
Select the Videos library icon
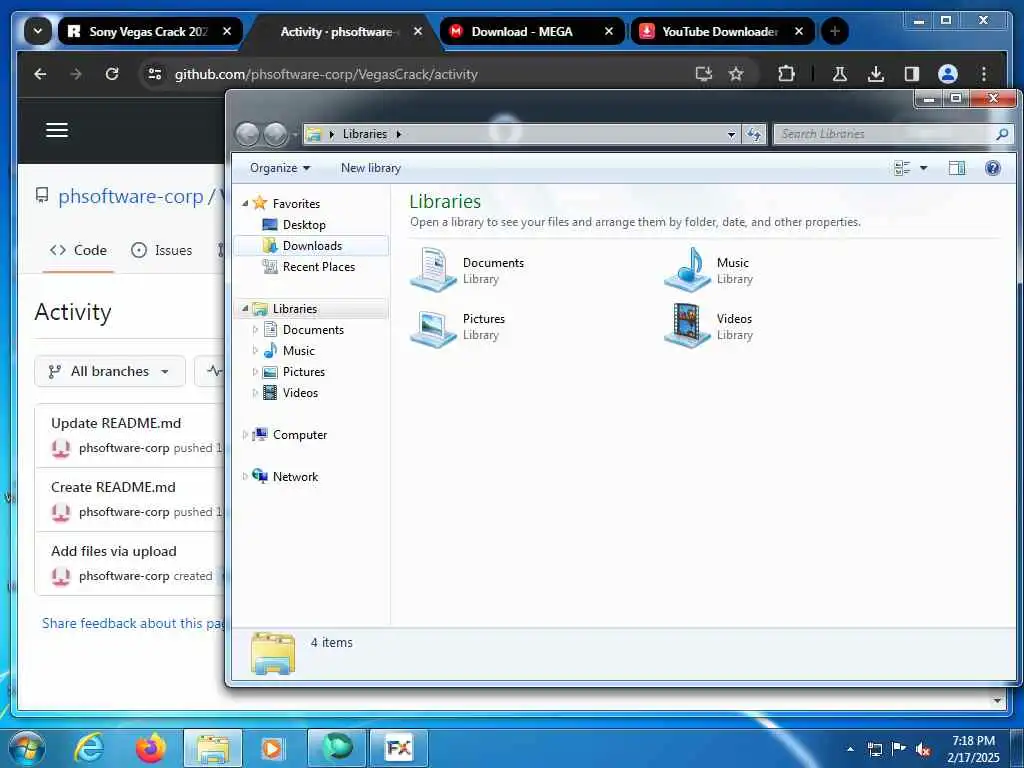tap(687, 325)
